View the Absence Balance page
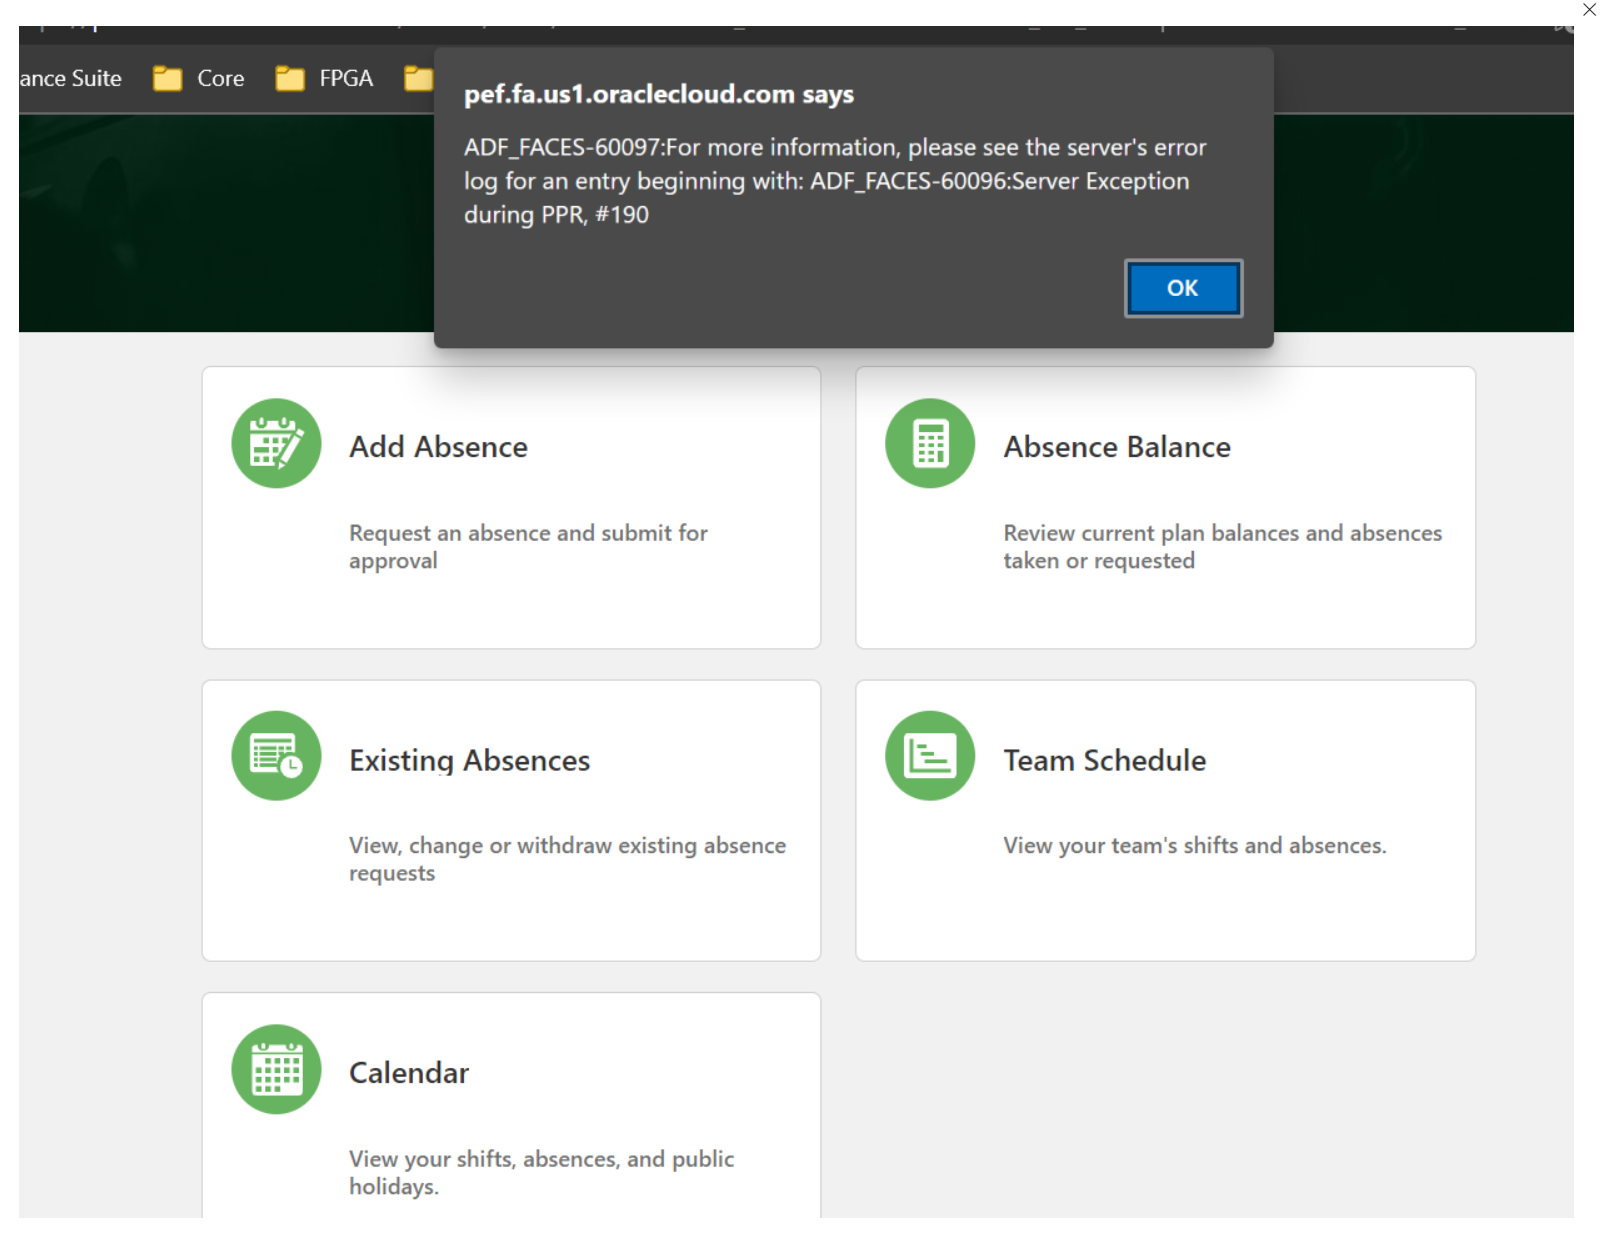This screenshot has width=1600, height=1246. point(1165,508)
